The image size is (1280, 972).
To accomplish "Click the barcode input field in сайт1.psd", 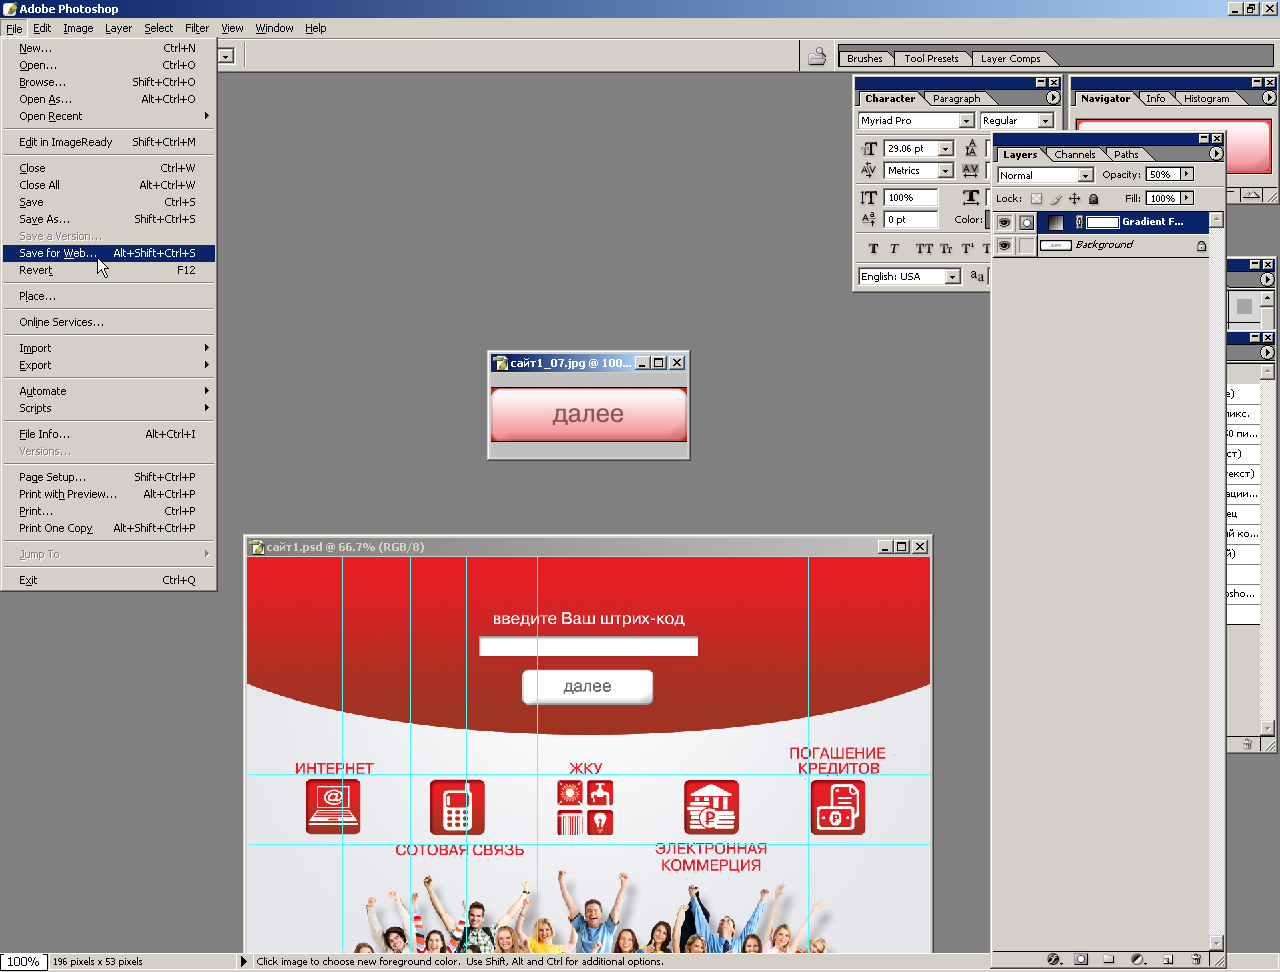I will pyautogui.click(x=589, y=646).
